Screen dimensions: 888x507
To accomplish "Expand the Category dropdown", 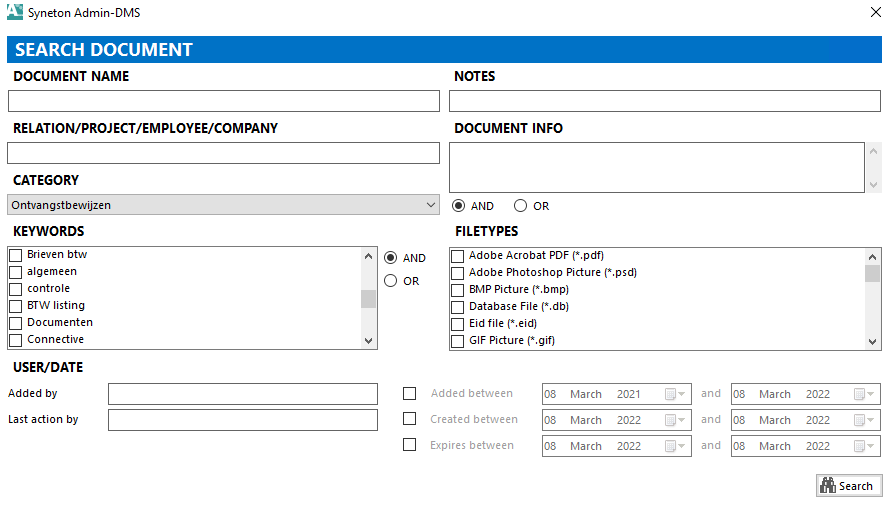I will click(x=431, y=205).
